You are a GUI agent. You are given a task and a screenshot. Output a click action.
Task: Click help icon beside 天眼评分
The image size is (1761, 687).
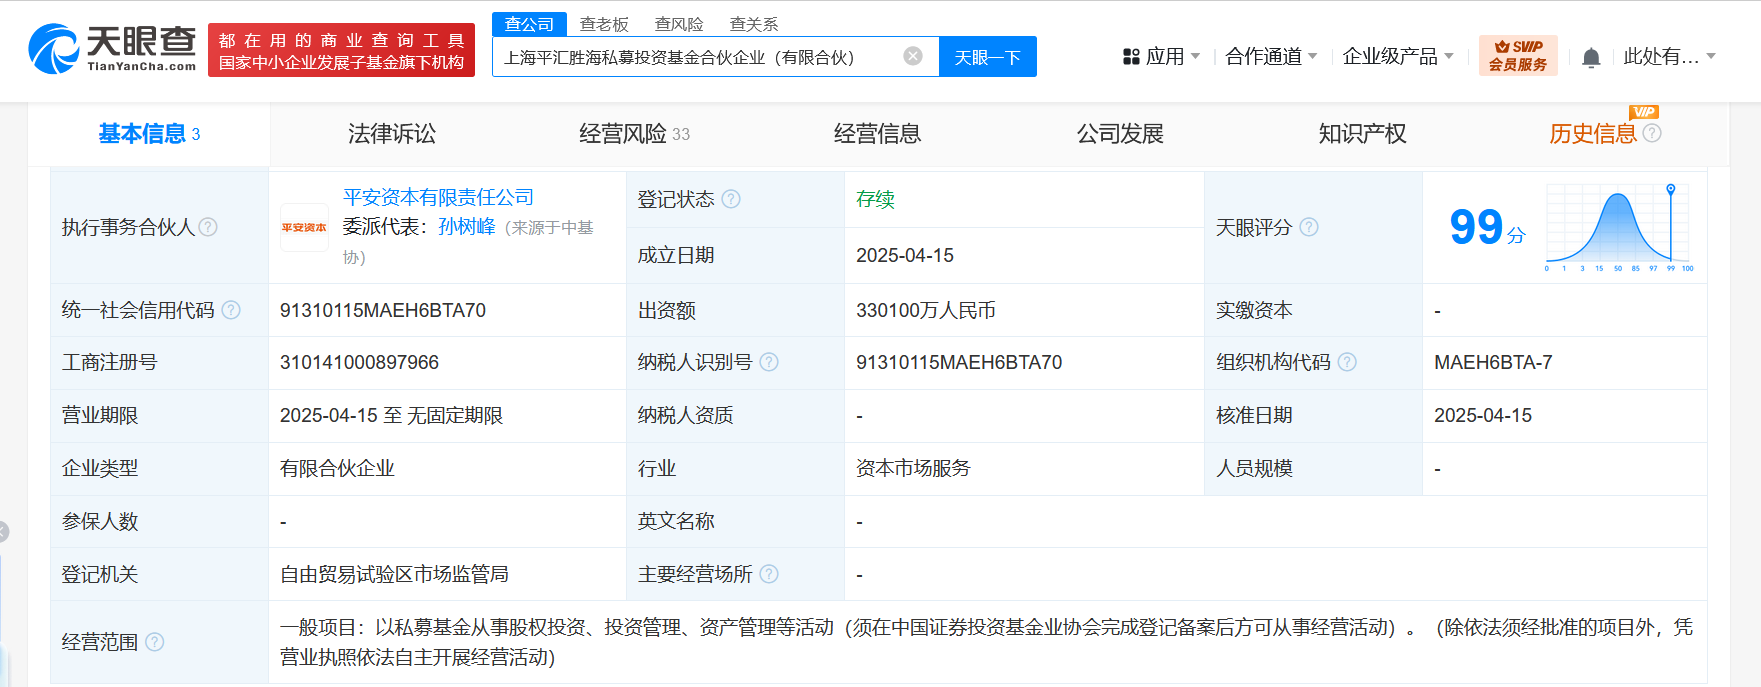pyautogui.click(x=1309, y=227)
